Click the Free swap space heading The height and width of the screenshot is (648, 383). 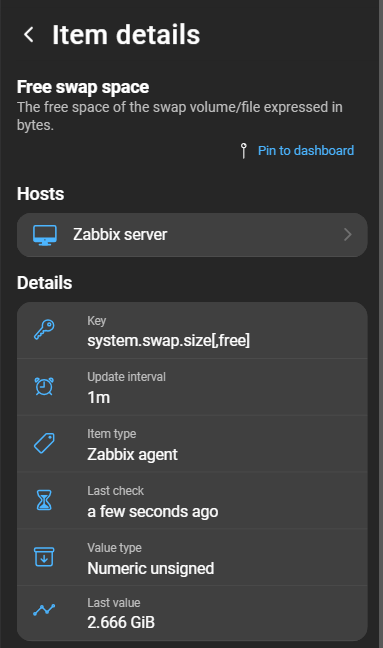point(83,87)
